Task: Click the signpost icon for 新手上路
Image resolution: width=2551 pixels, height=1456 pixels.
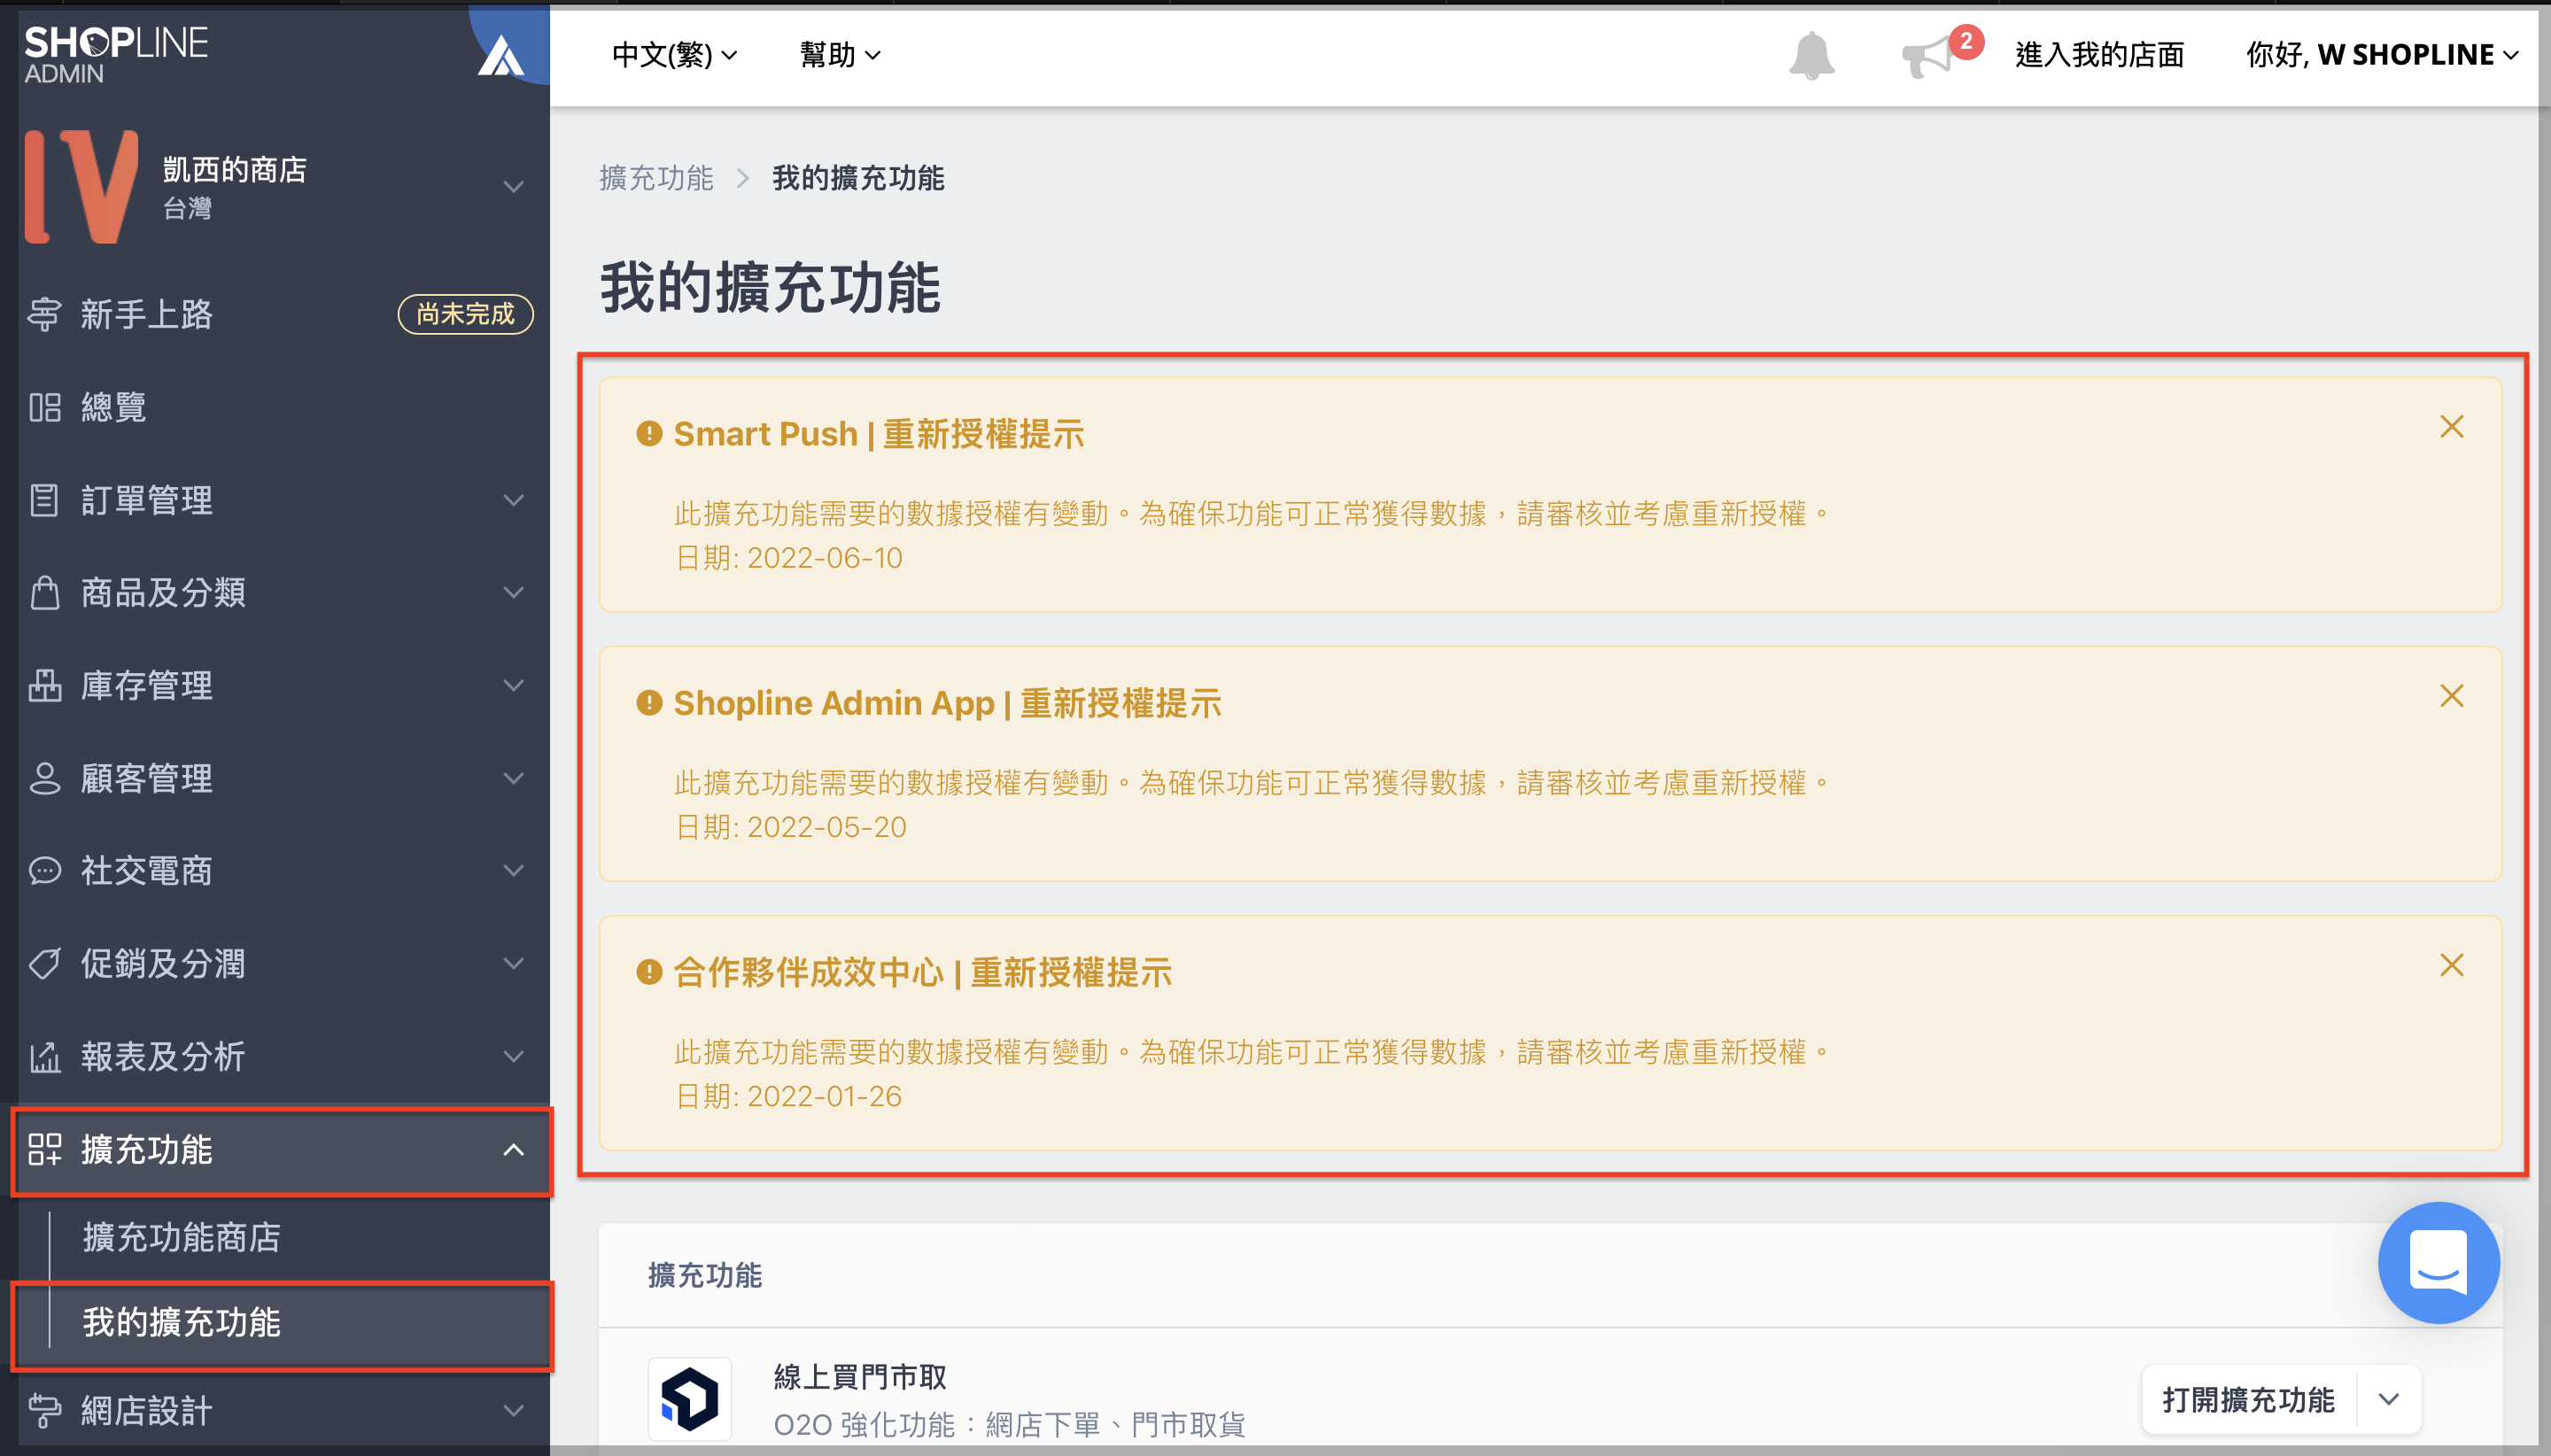Action: tap(44, 314)
